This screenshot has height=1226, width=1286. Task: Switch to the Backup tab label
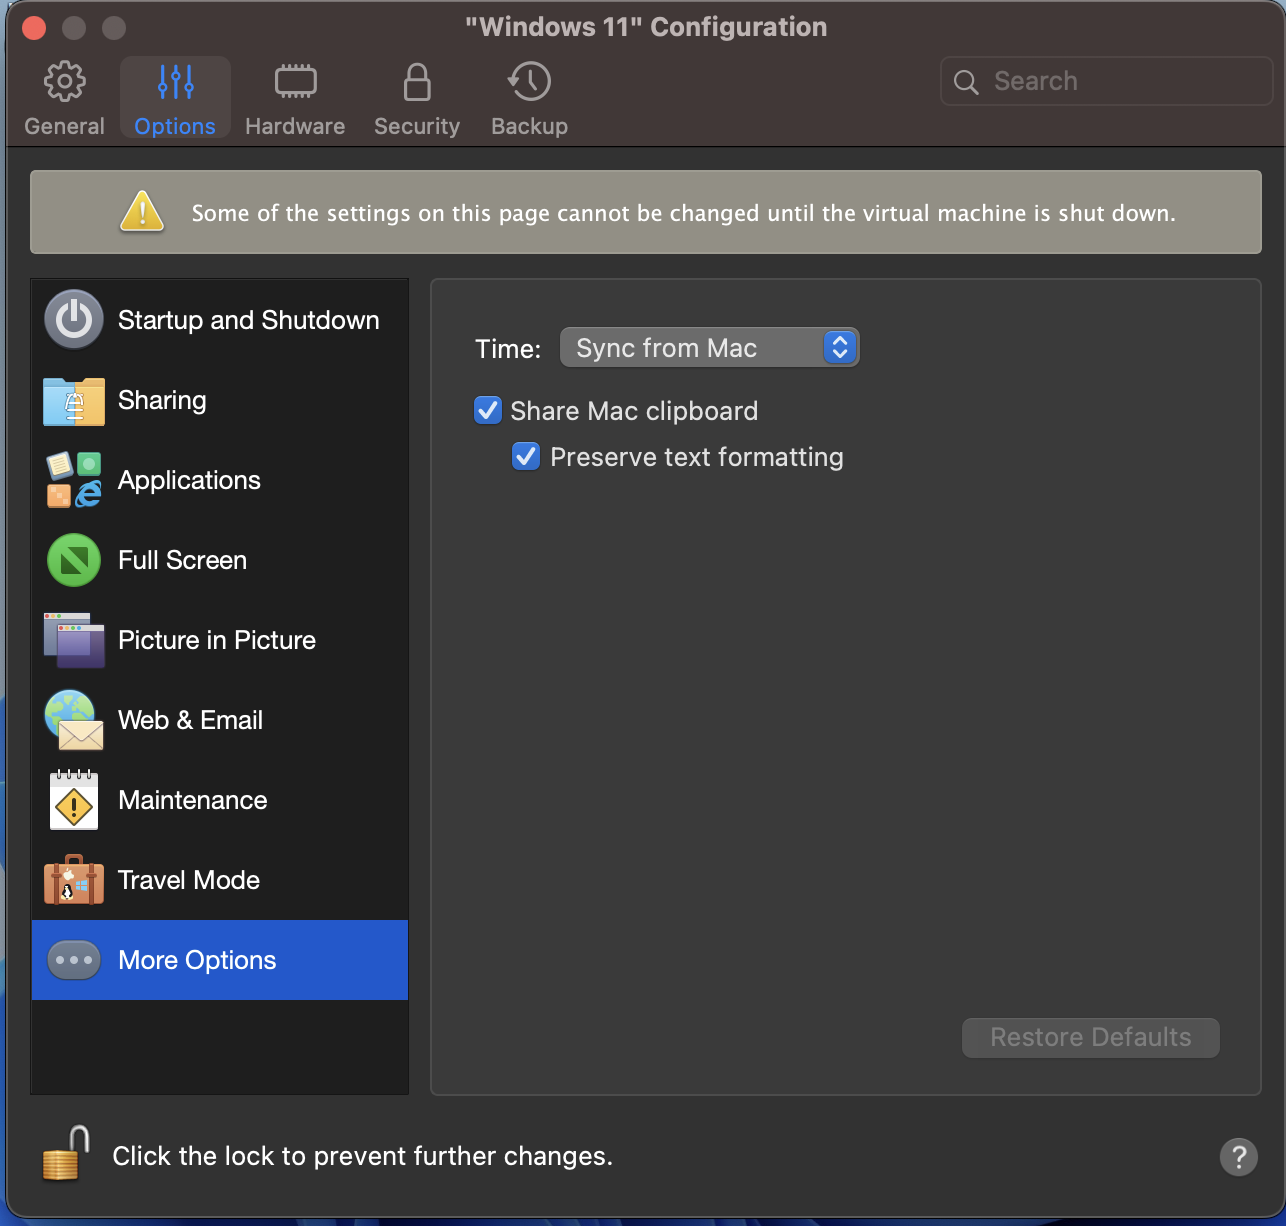[x=529, y=126]
